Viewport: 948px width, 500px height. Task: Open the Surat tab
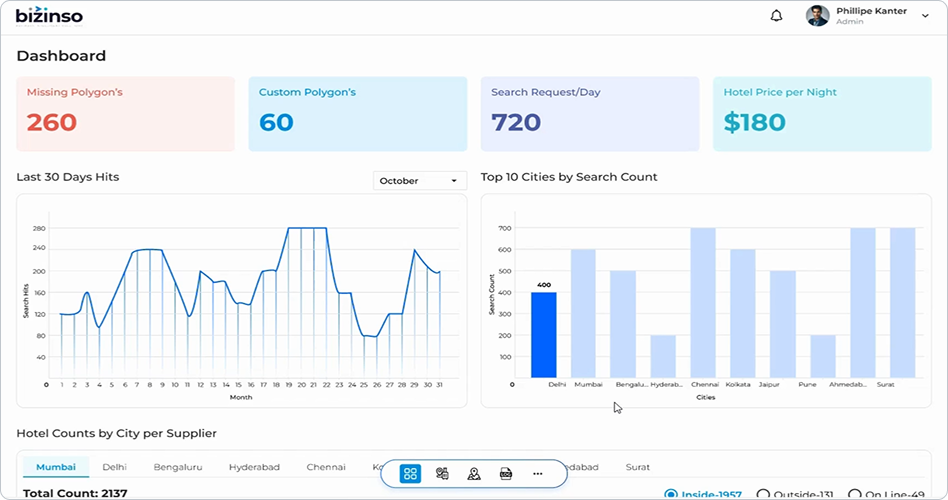[637, 467]
